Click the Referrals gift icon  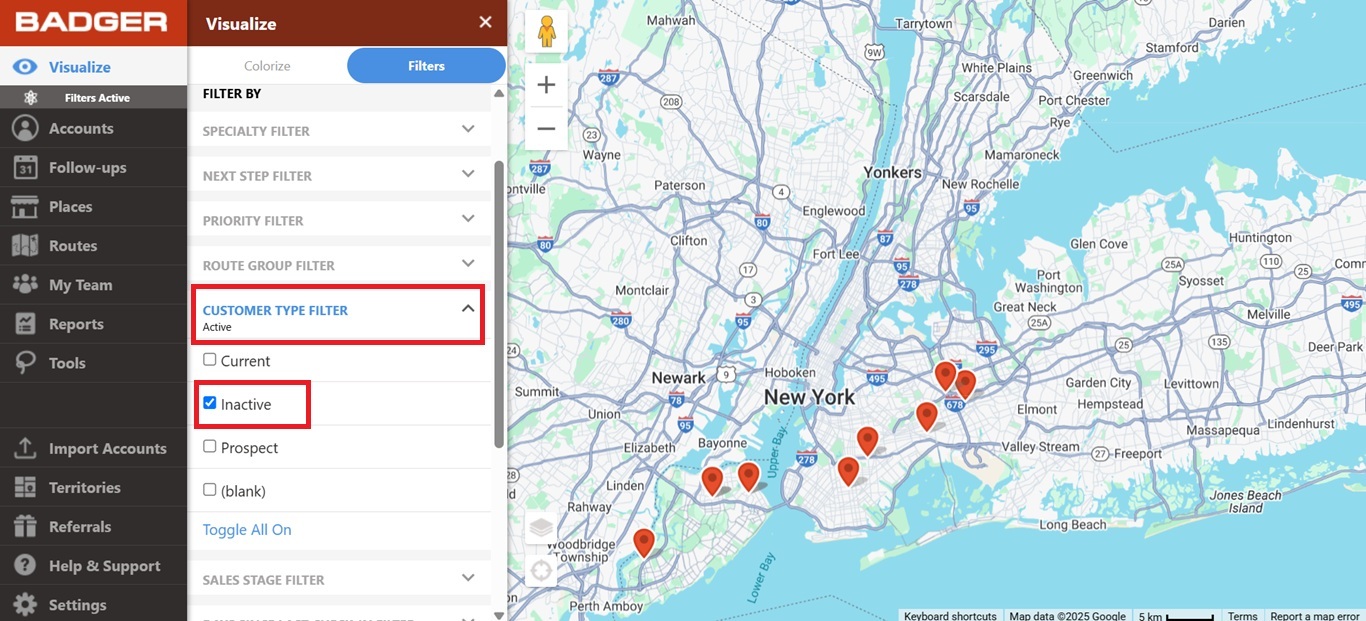click(25, 526)
